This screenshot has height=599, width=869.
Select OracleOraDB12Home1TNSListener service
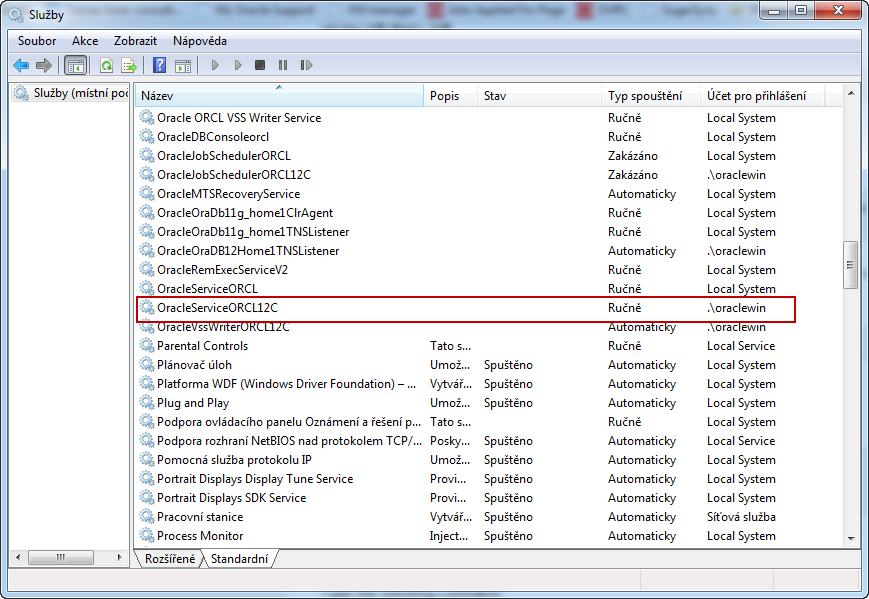pos(248,251)
